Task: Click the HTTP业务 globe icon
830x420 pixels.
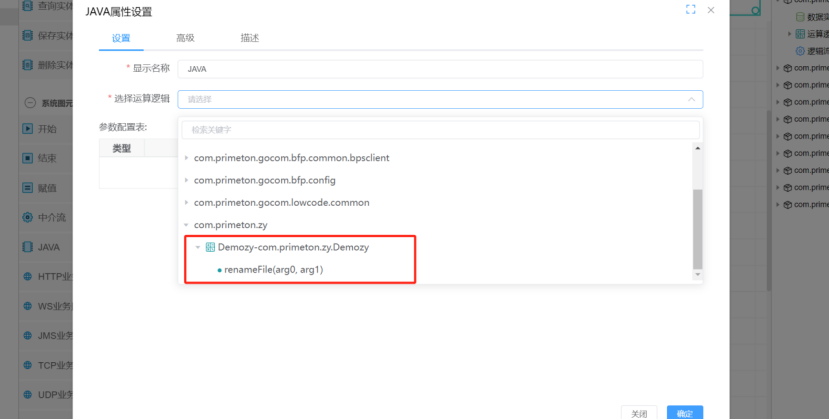Action: point(28,276)
